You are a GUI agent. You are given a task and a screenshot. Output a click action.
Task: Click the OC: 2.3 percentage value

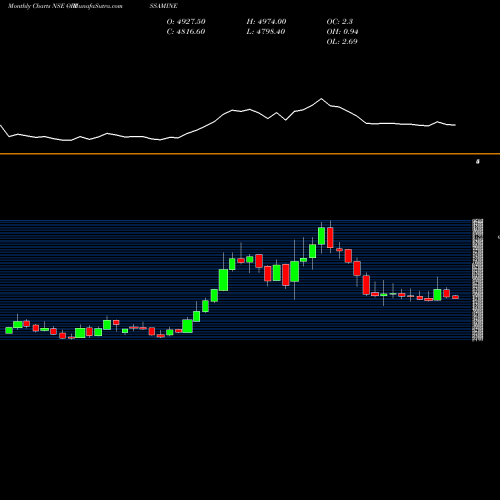pyautogui.click(x=339, y=22)
